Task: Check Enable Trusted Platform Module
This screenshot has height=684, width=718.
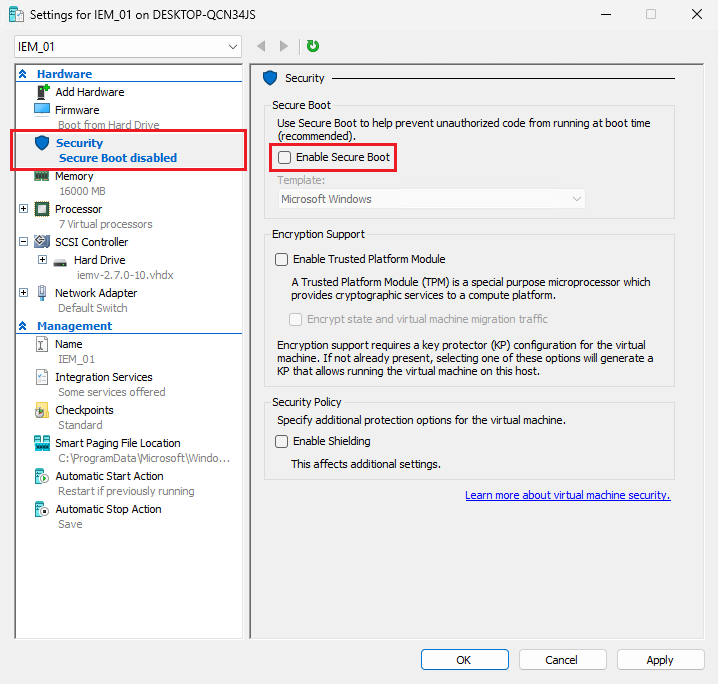Action: pos(282,259)
